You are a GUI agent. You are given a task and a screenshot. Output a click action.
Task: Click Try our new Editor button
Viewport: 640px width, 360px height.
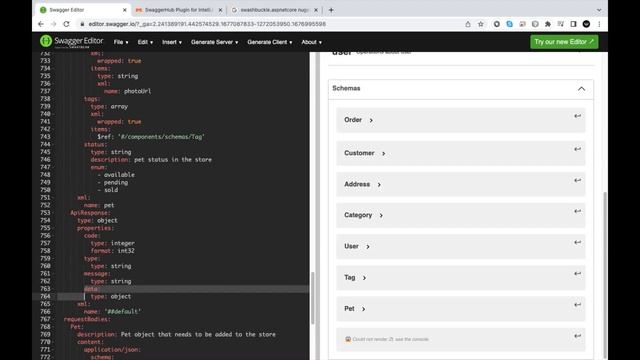pos(564,42)
